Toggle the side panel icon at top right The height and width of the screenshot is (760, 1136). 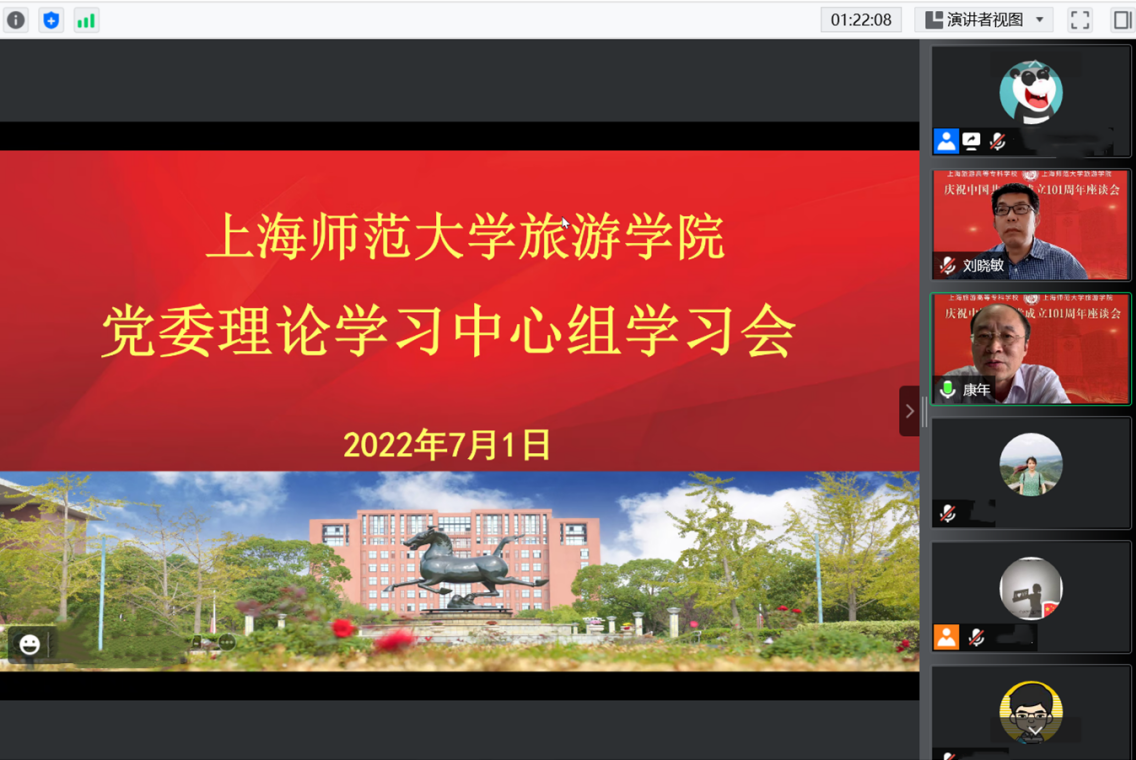tap(1122, 20)
